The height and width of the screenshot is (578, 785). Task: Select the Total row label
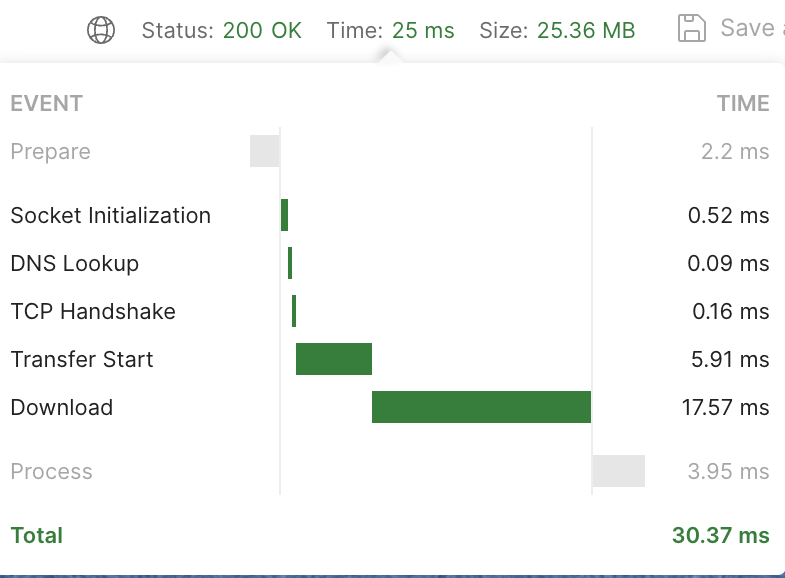(37, 535)
